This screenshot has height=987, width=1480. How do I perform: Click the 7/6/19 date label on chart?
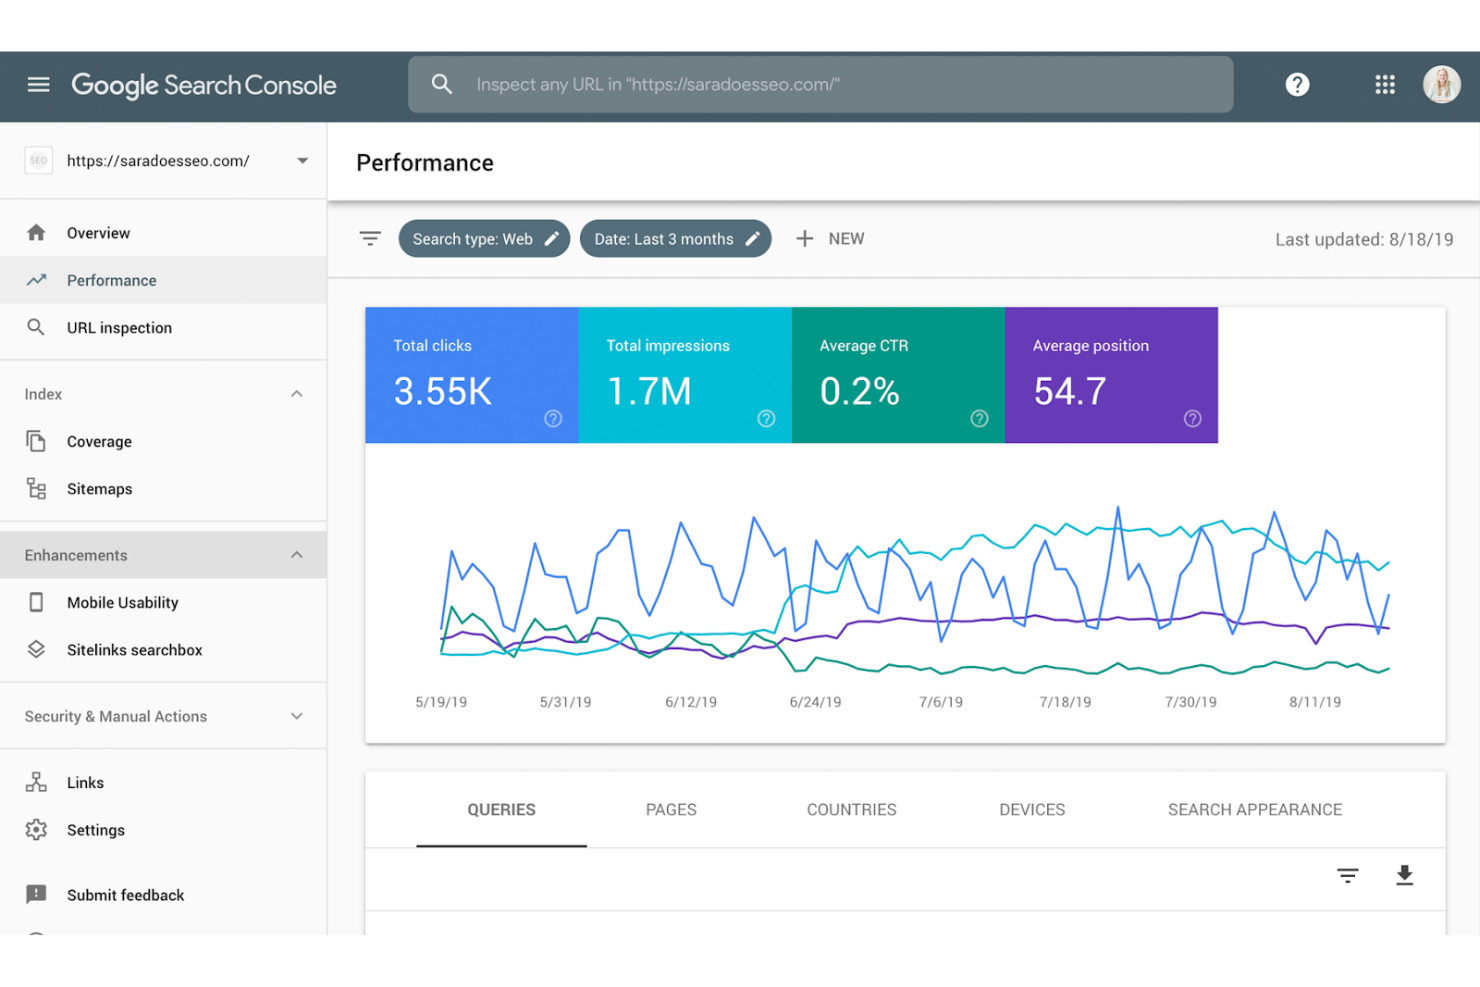pyautogui.click(x=940, y=702)
